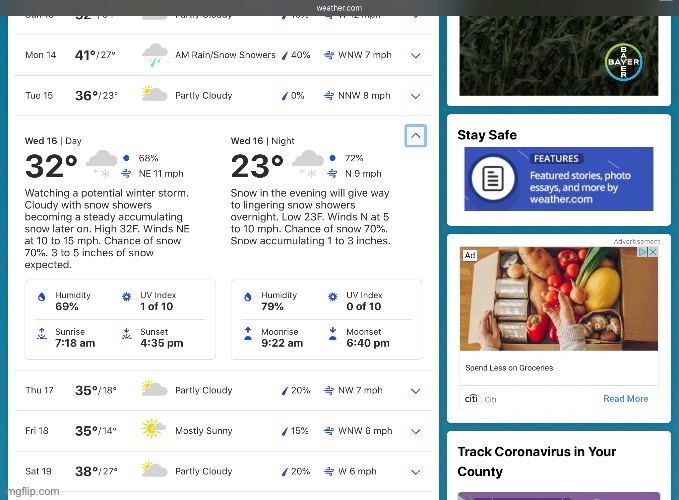The image size is (679, 500).
Task: Select the WNW 7 mph wind value
Action: pyautogui.click(x=365, y=55)
